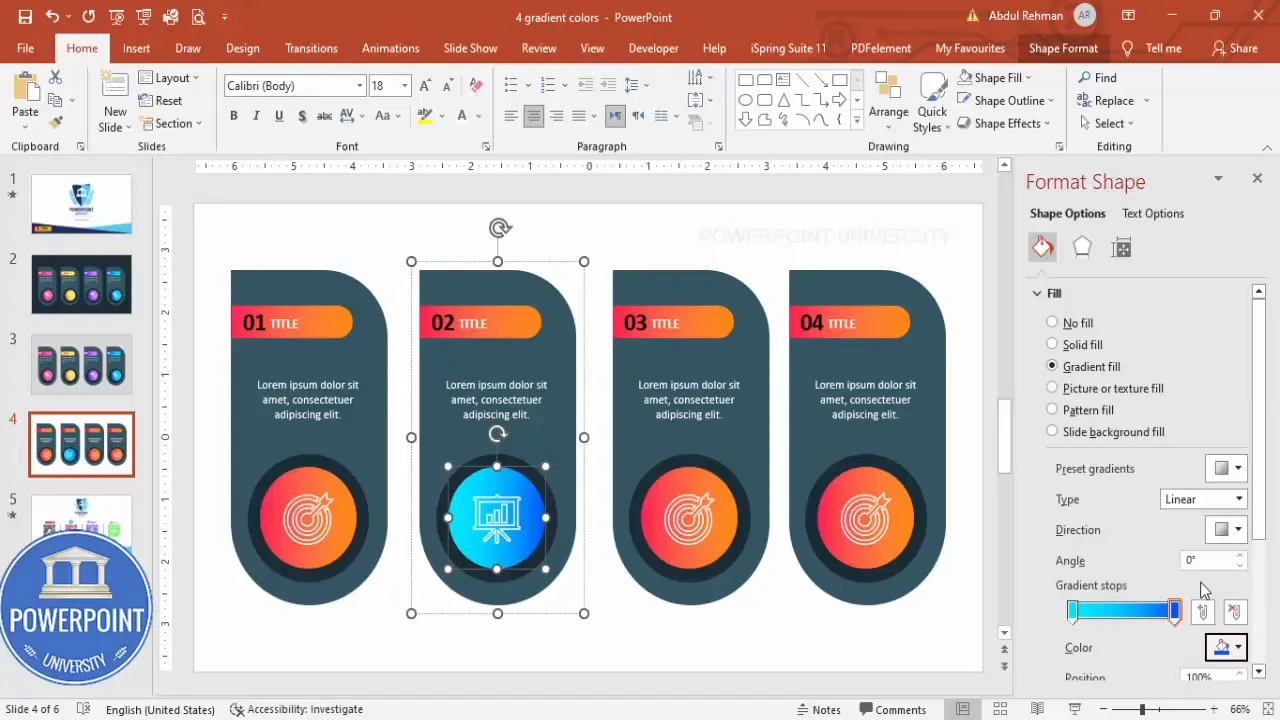Screen dimensions: 1280x720
Task: Click the Angle input field
Action: tap(1207, 560)
